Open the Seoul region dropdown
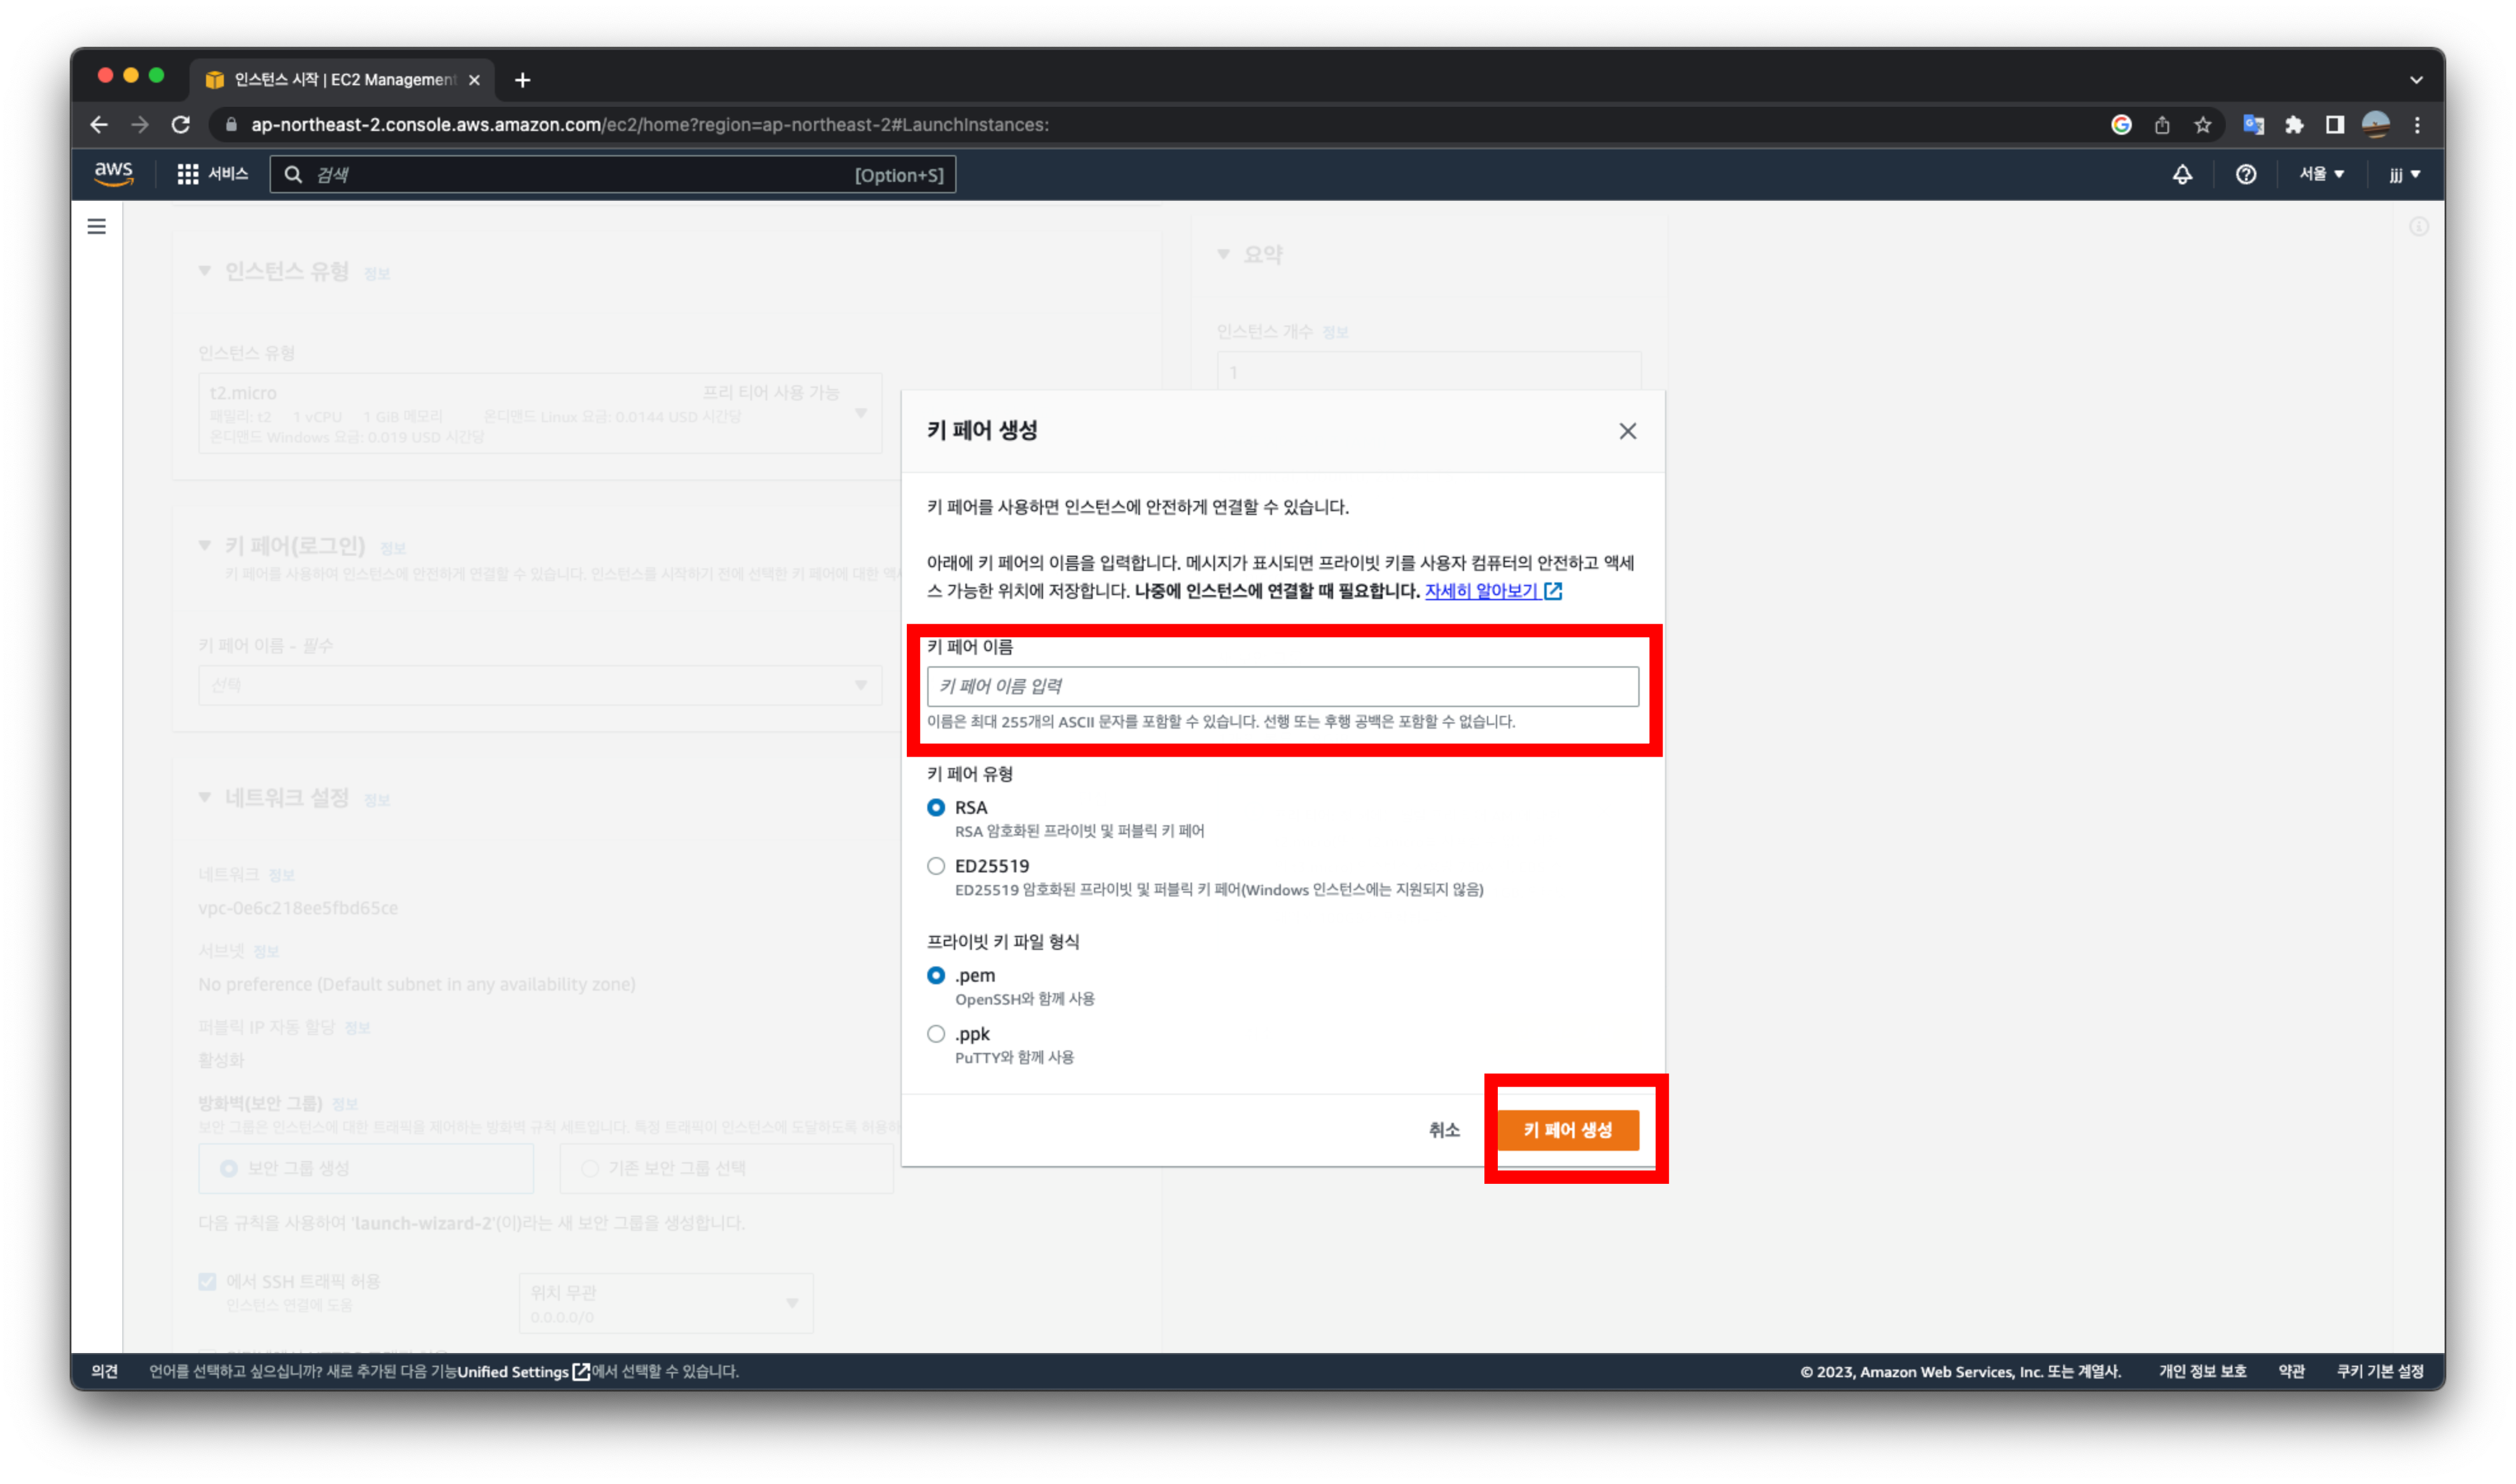 coord(2321,174)
